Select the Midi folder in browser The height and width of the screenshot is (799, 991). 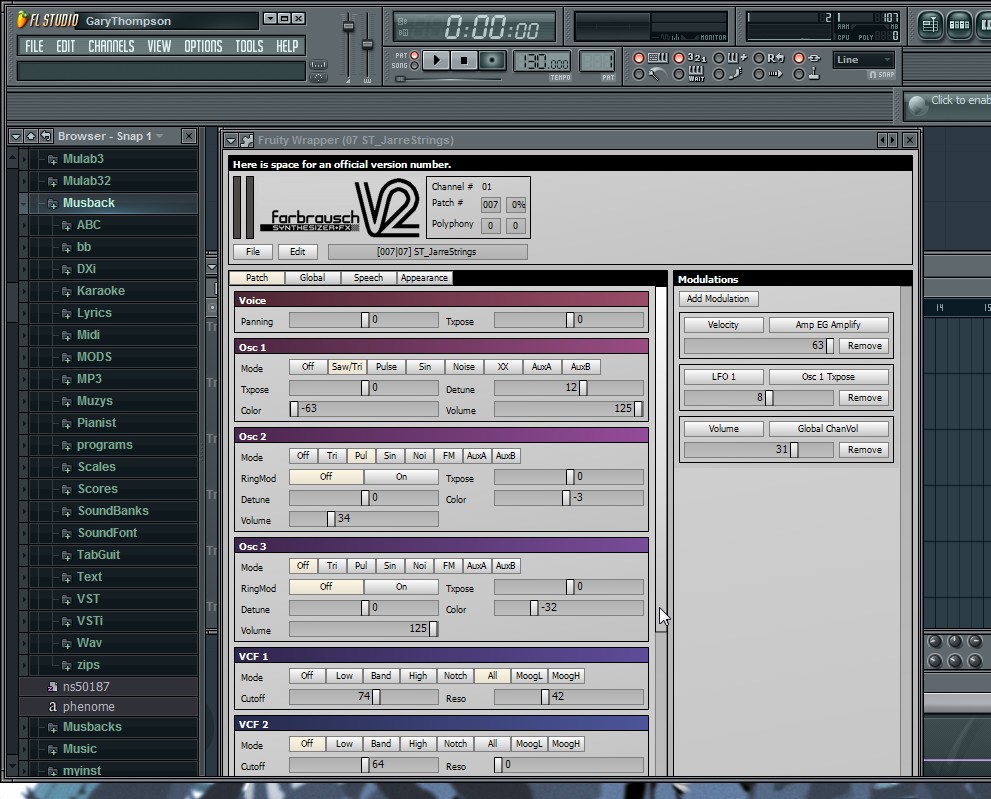[88, 335]
